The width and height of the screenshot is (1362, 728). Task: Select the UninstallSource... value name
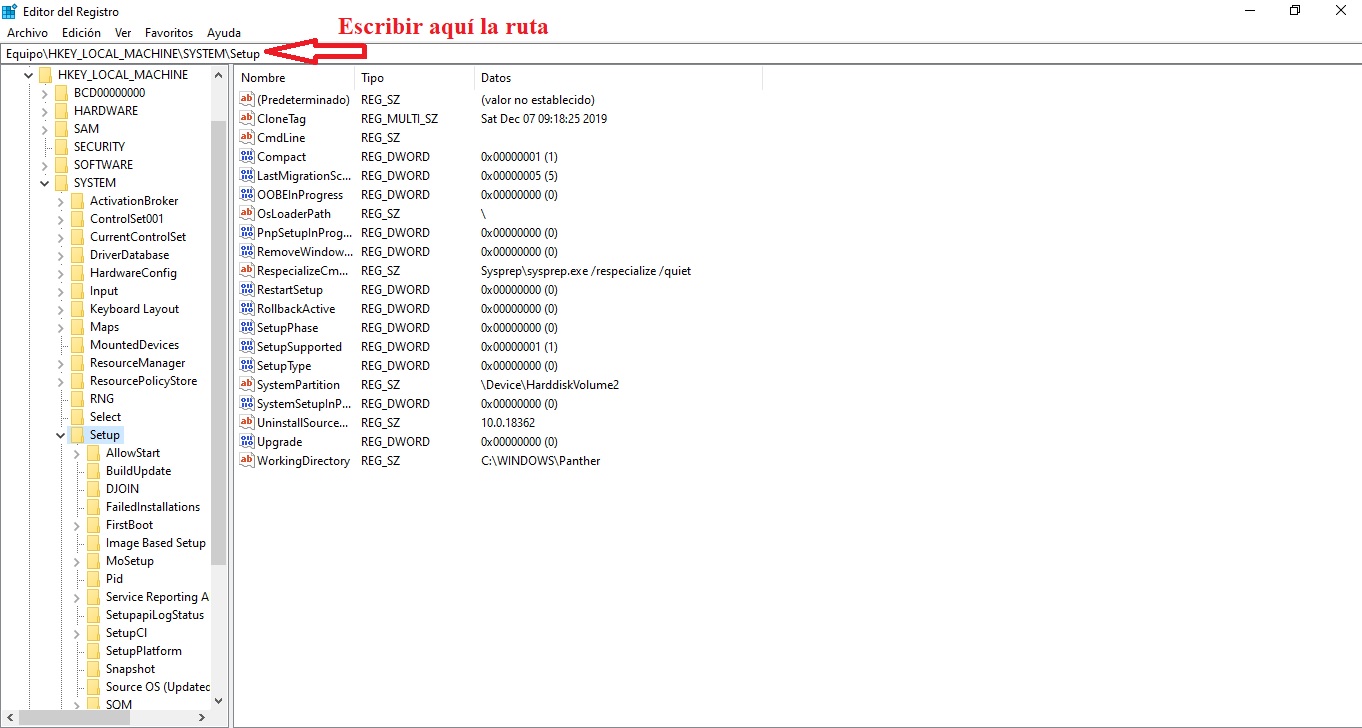pos(303,422)
